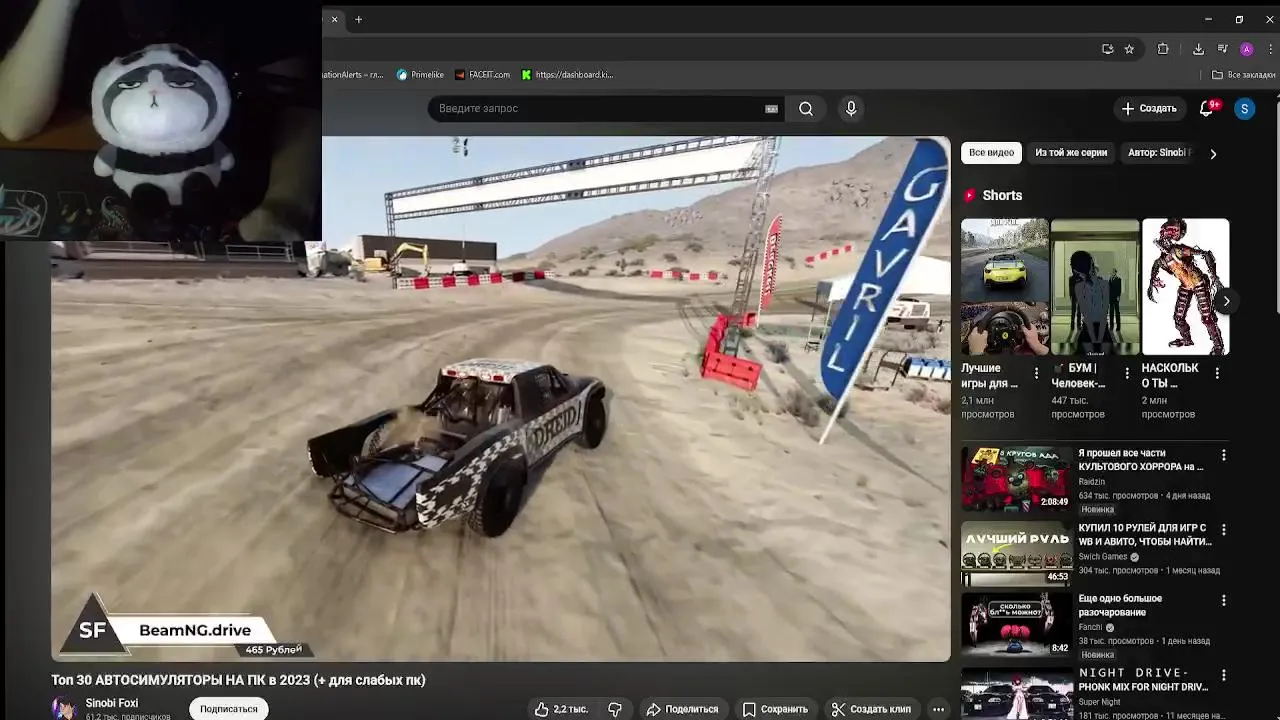Like the video with 2,2 тыс.

(x=561, y=709)
